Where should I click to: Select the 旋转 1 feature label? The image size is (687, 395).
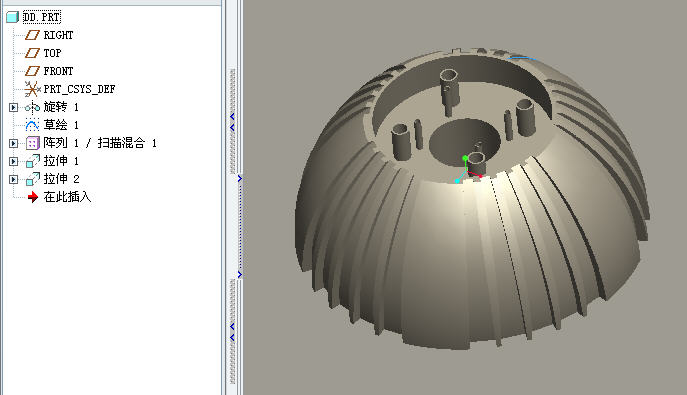point(61,107)
